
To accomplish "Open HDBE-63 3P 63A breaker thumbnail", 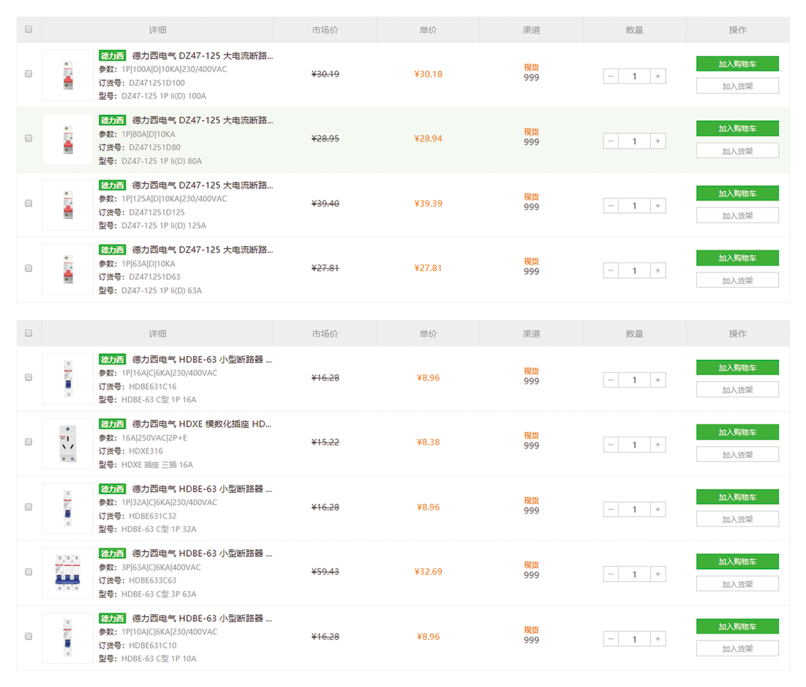I will [67, 573].
